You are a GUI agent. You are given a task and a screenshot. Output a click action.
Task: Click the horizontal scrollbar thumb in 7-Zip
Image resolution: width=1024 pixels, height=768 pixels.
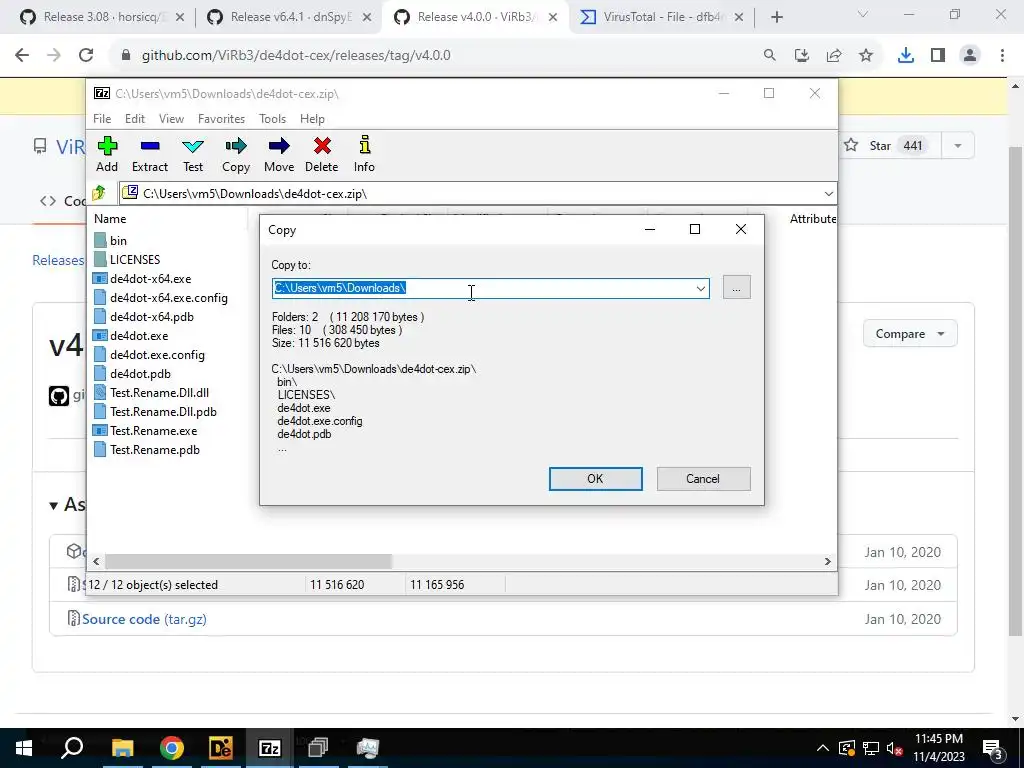point(248,562)
